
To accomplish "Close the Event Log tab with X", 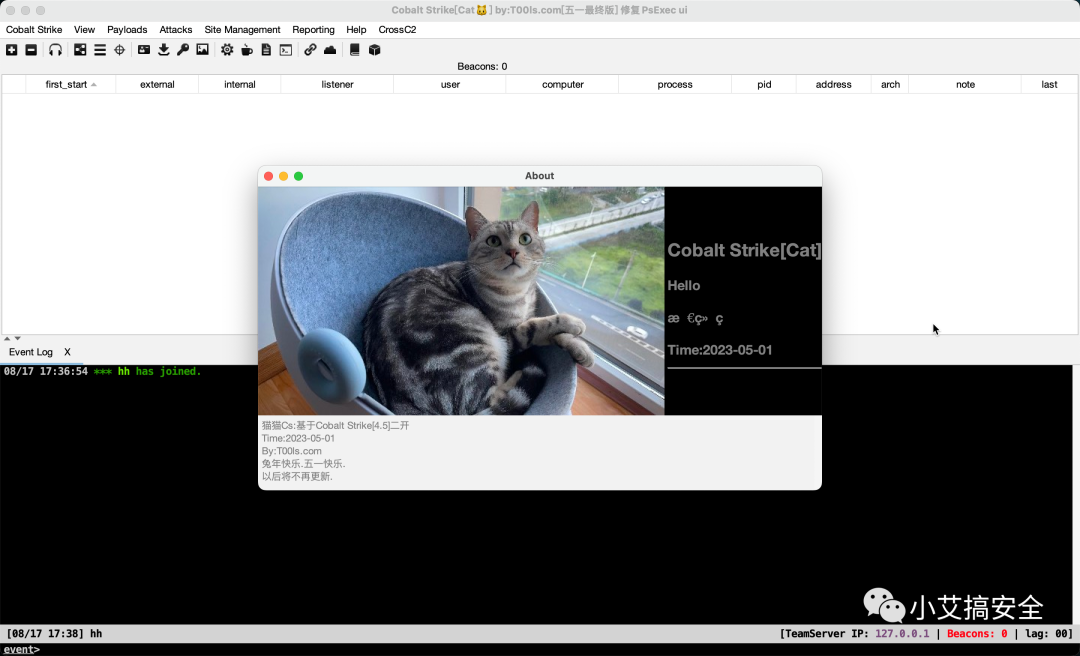I will coord(68,351).
